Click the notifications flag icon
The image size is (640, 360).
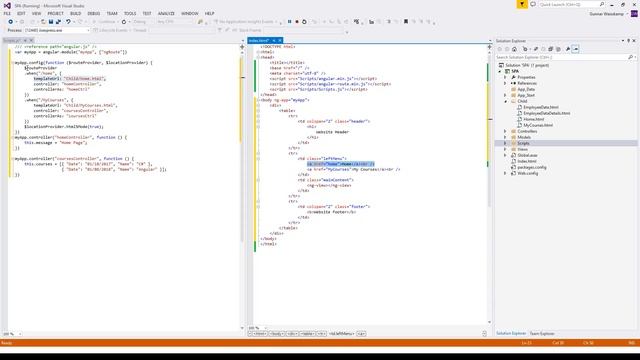(522, 4)
